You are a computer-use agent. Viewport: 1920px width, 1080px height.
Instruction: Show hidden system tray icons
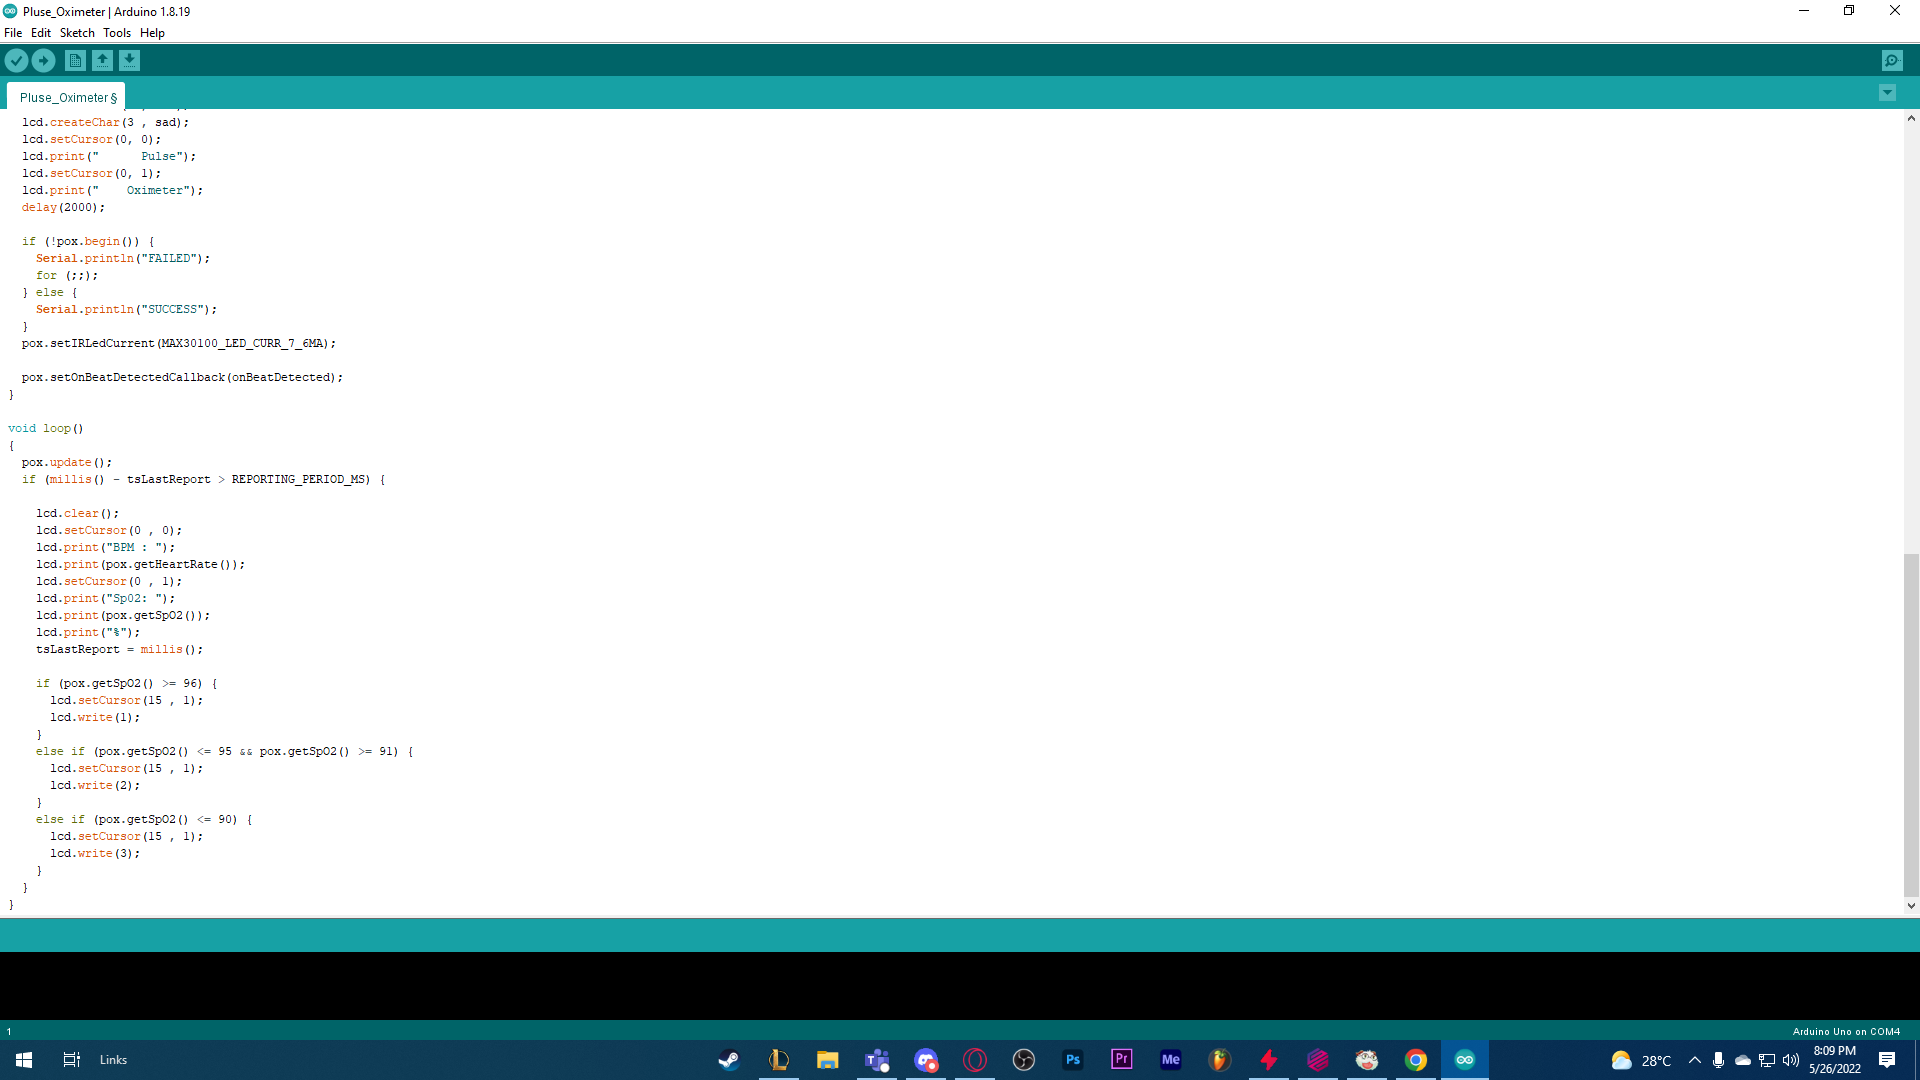1695,1060
